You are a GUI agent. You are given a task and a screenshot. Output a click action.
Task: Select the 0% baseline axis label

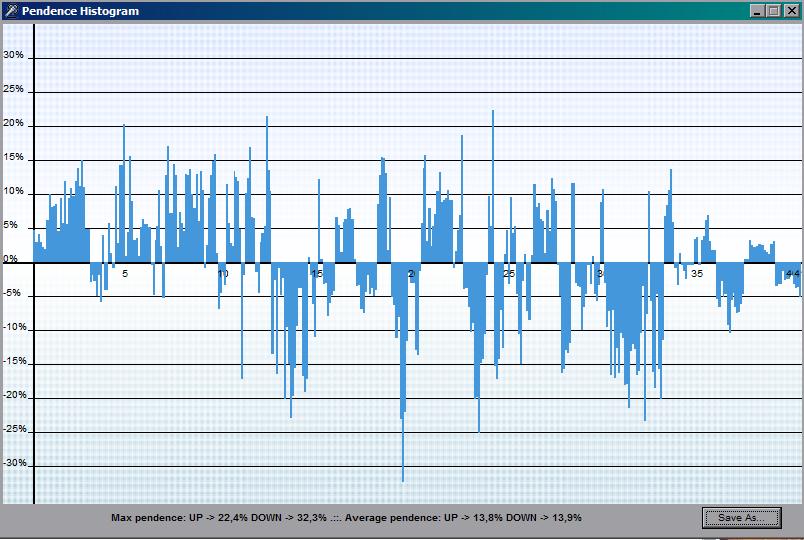point(10,259)
